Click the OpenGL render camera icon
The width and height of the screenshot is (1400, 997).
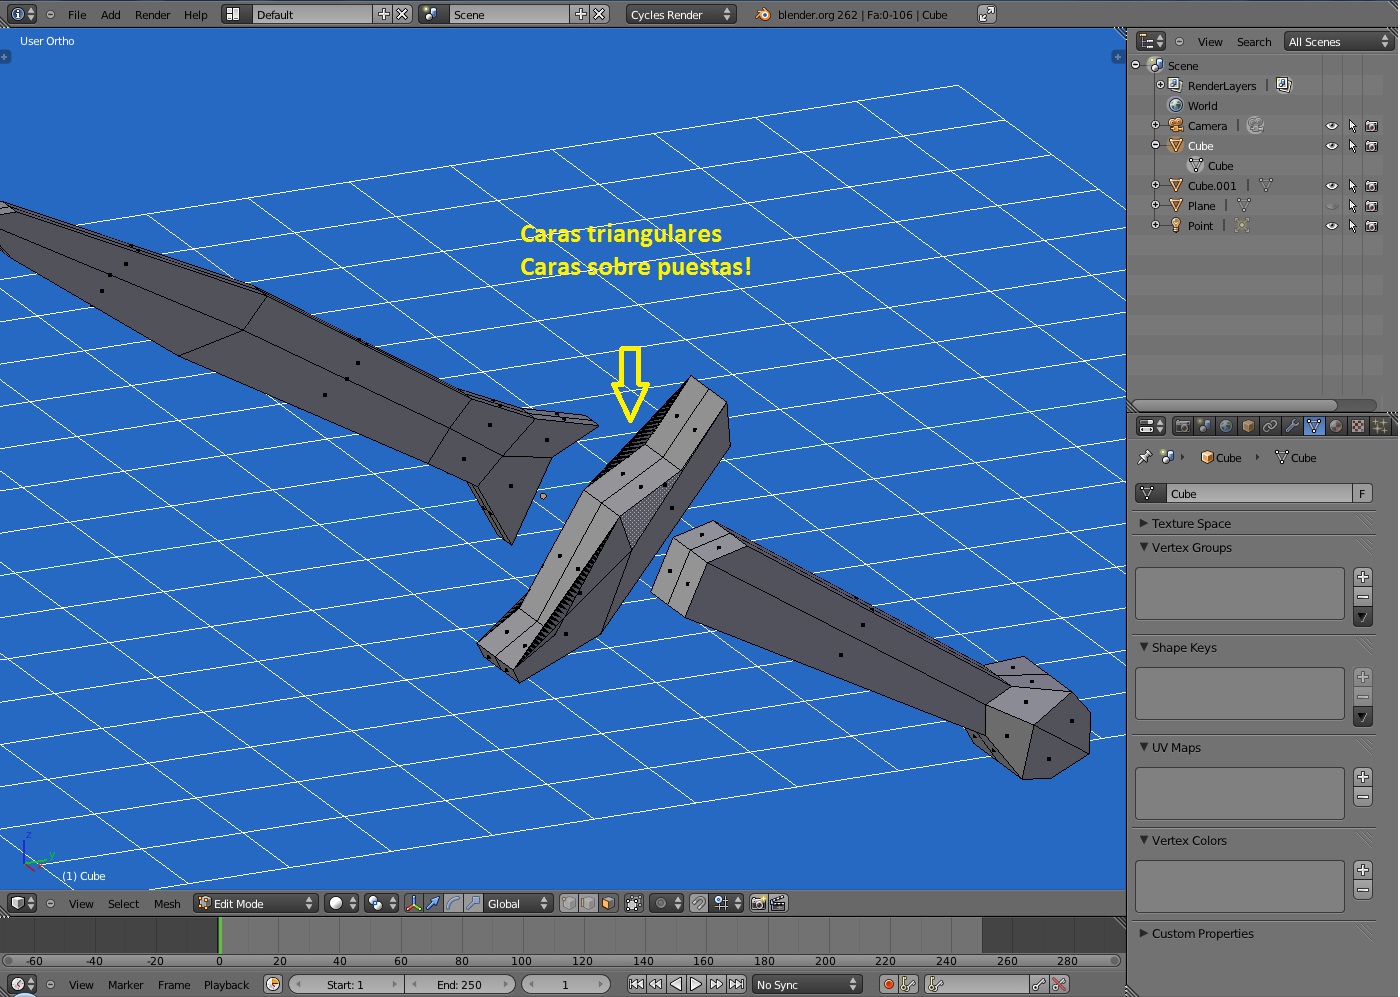(758, 903)
